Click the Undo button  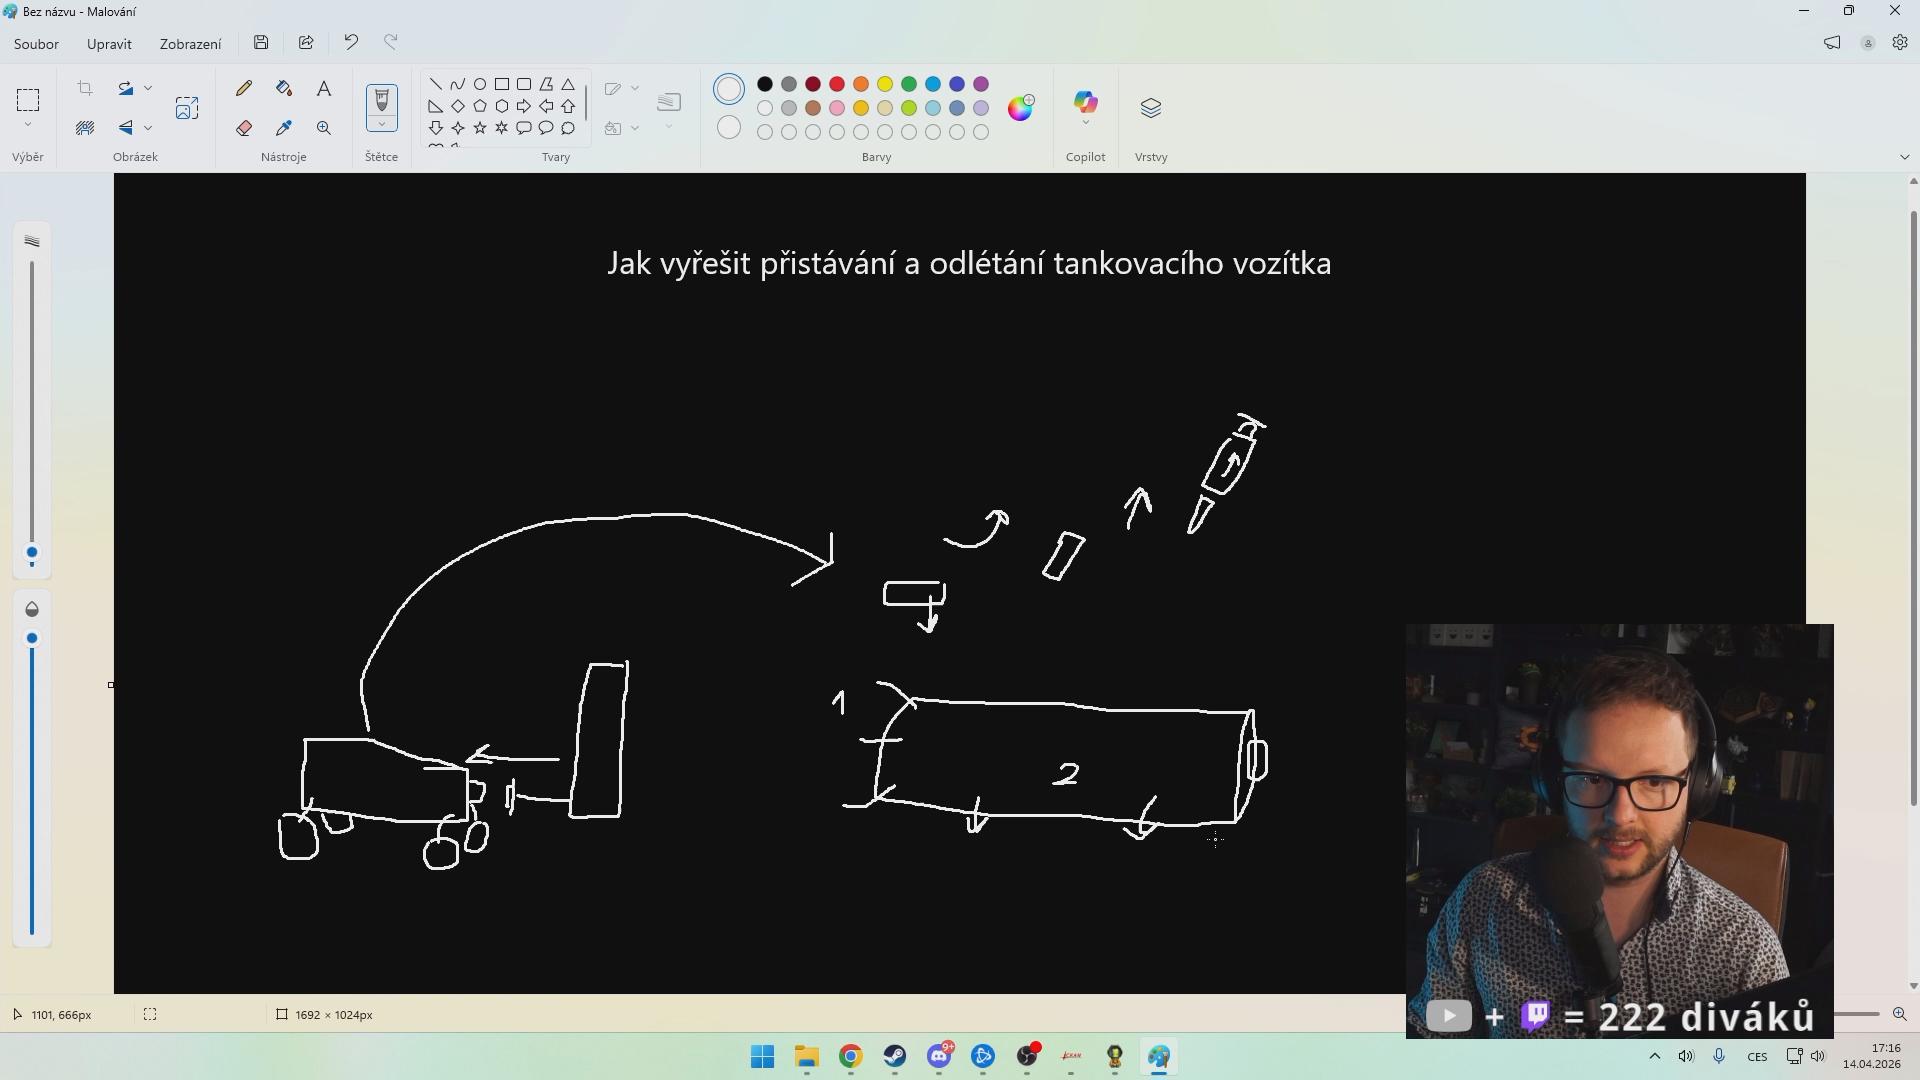click(x=351, y=42)
